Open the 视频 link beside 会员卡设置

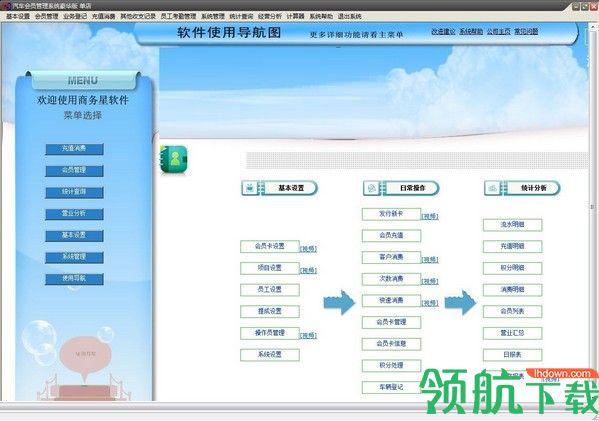[308, 249]
